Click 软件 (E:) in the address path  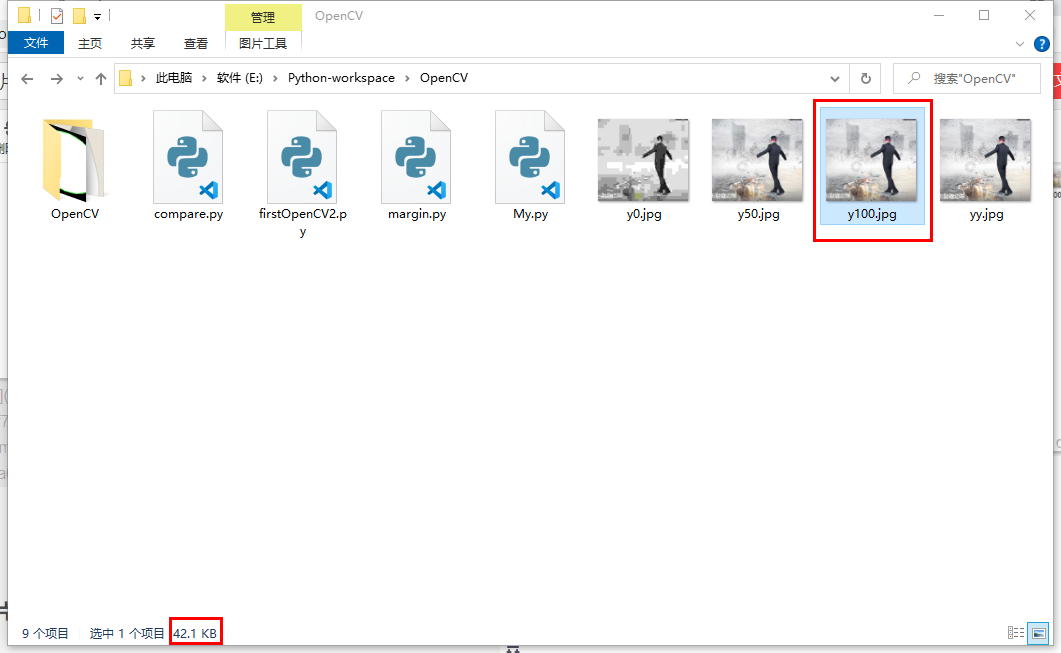coord(240,78)
